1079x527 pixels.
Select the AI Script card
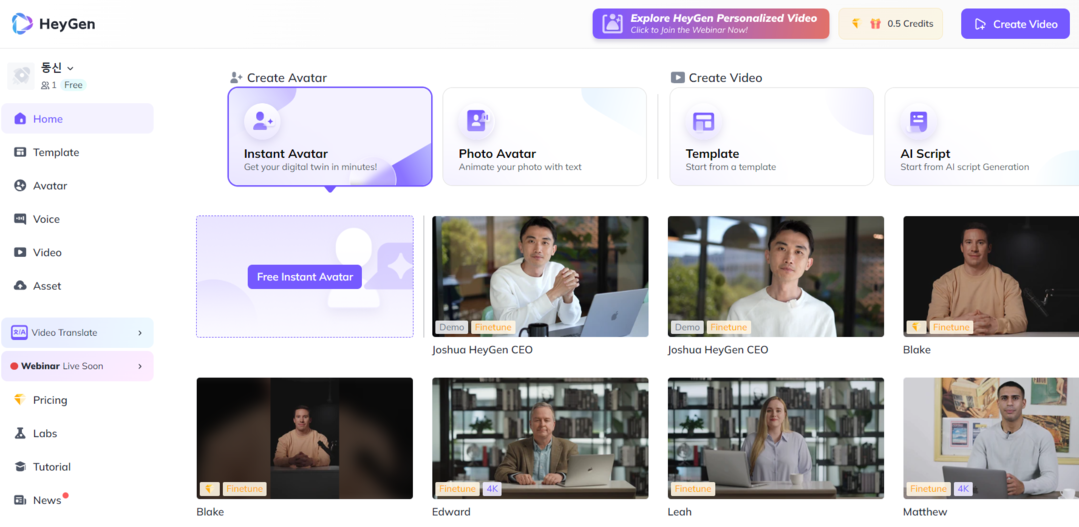pos(981,136)
